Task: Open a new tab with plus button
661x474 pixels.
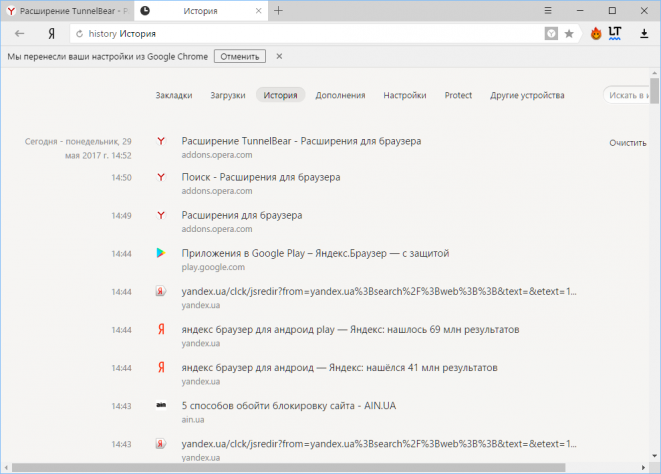Action: (x=279, y=11)
